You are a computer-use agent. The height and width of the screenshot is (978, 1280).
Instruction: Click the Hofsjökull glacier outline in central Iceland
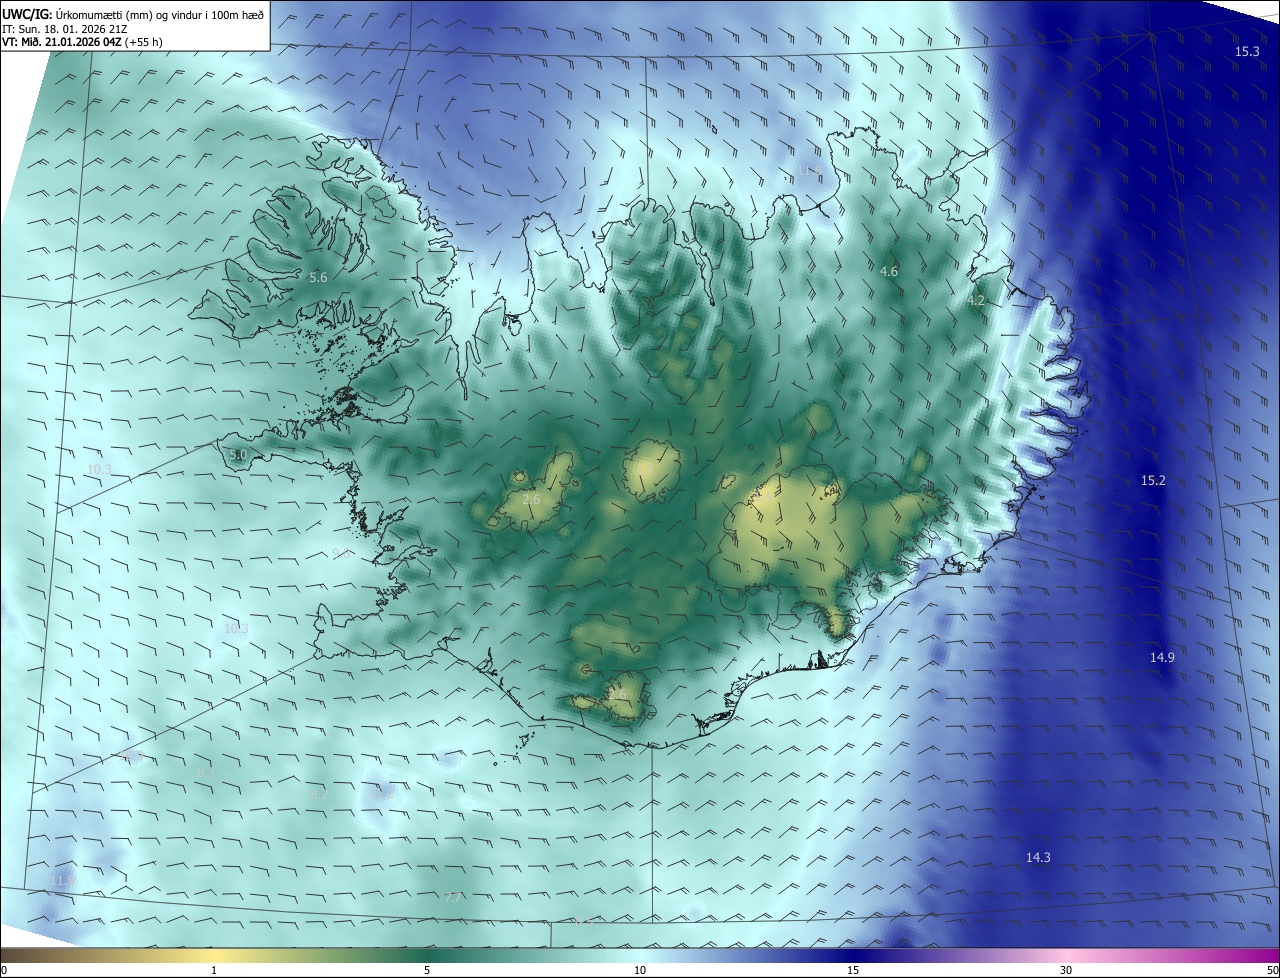(x=652, y=470)
